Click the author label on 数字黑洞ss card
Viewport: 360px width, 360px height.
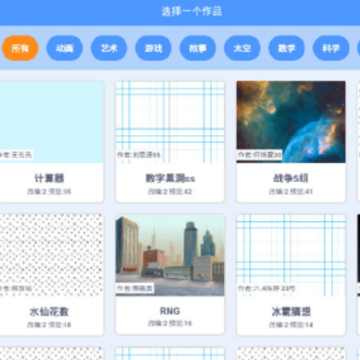pos(139,155)
